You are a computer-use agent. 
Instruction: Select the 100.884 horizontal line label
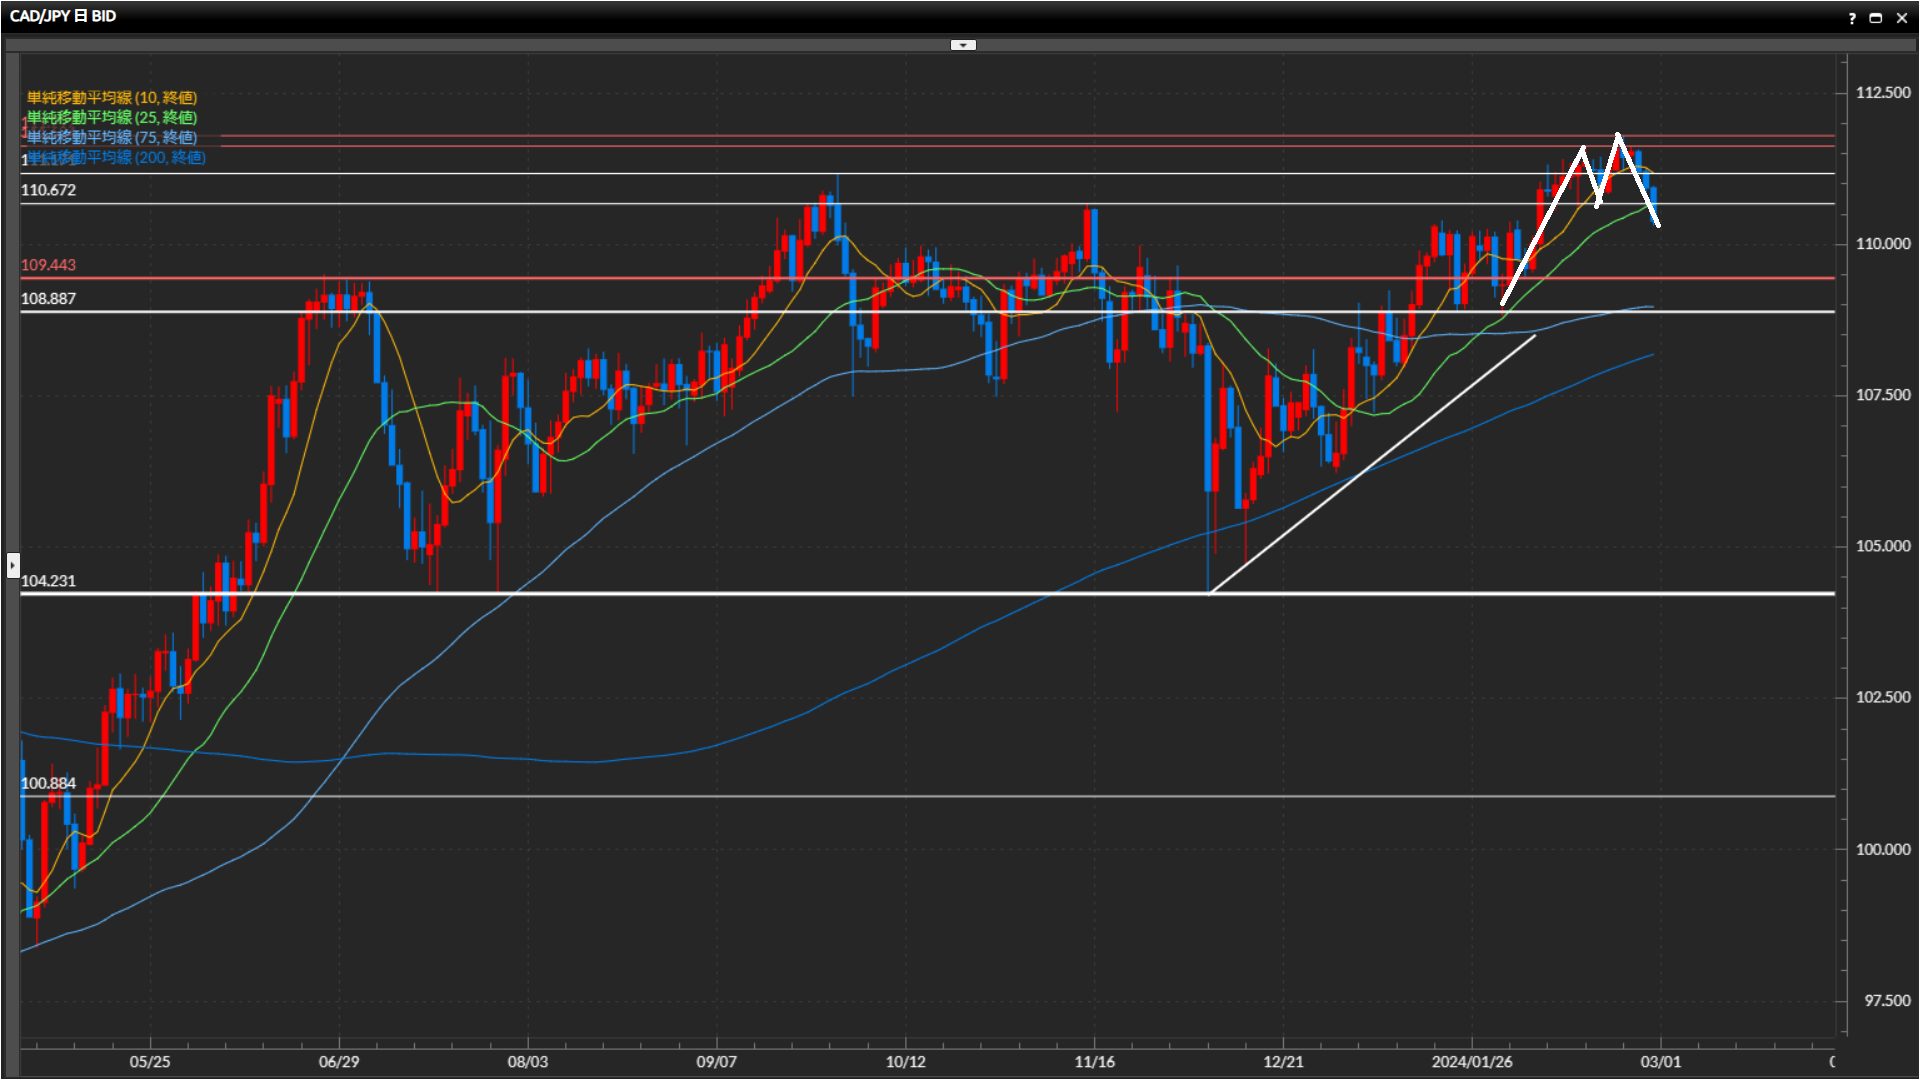tap(48, 783)
